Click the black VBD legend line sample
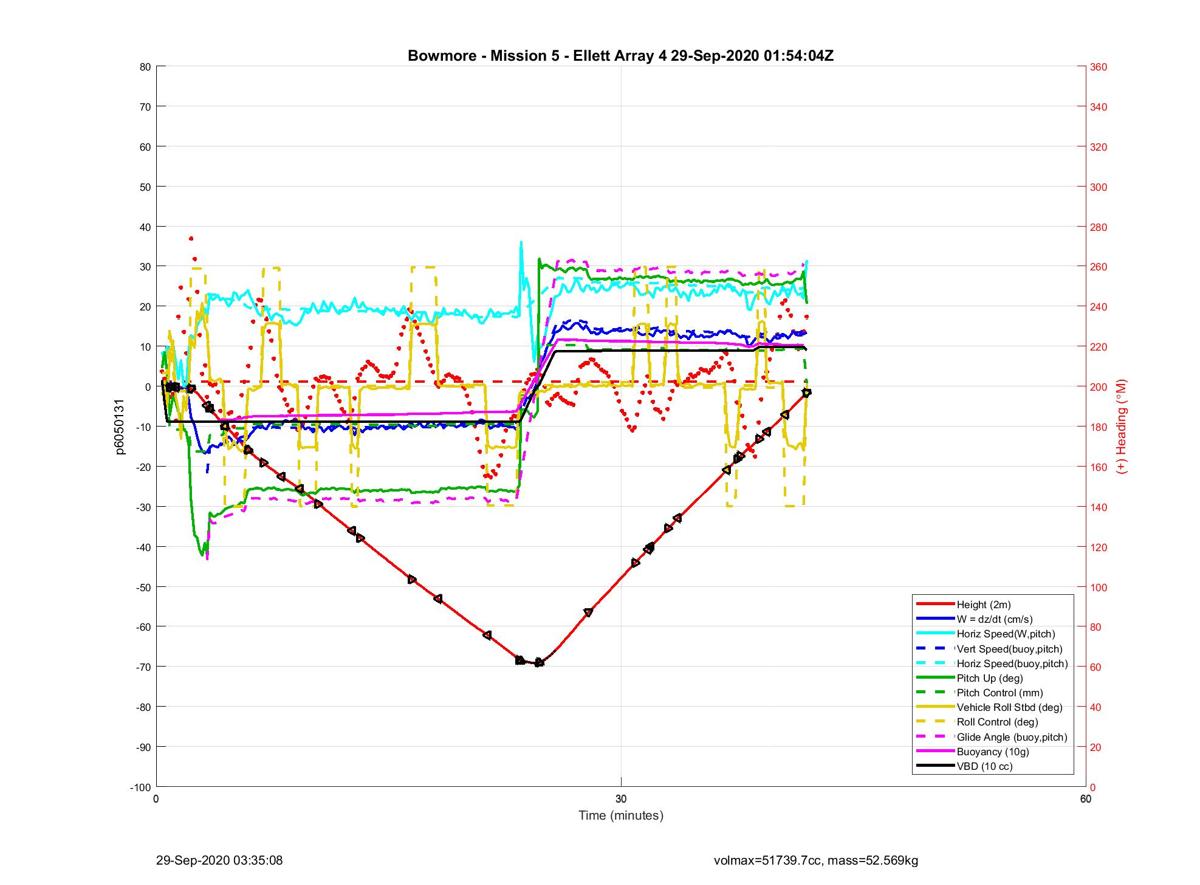The height and width of the screenshot is (885, 1200). (933, 767)
